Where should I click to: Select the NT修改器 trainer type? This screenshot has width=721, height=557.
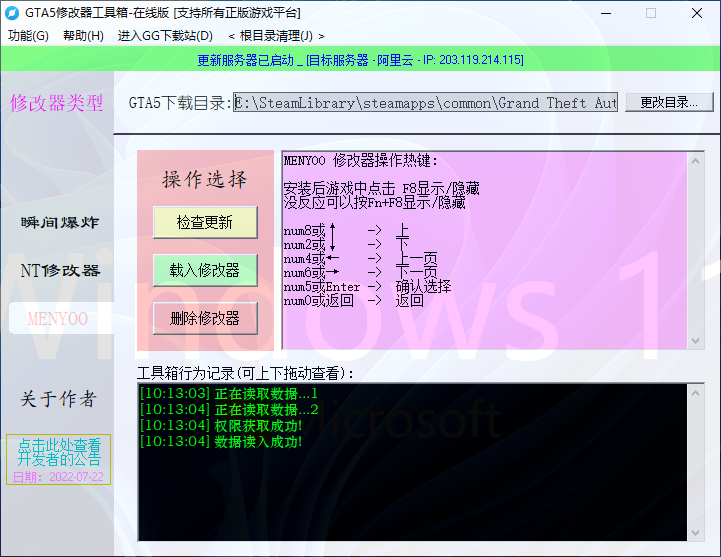click(60, 270)
